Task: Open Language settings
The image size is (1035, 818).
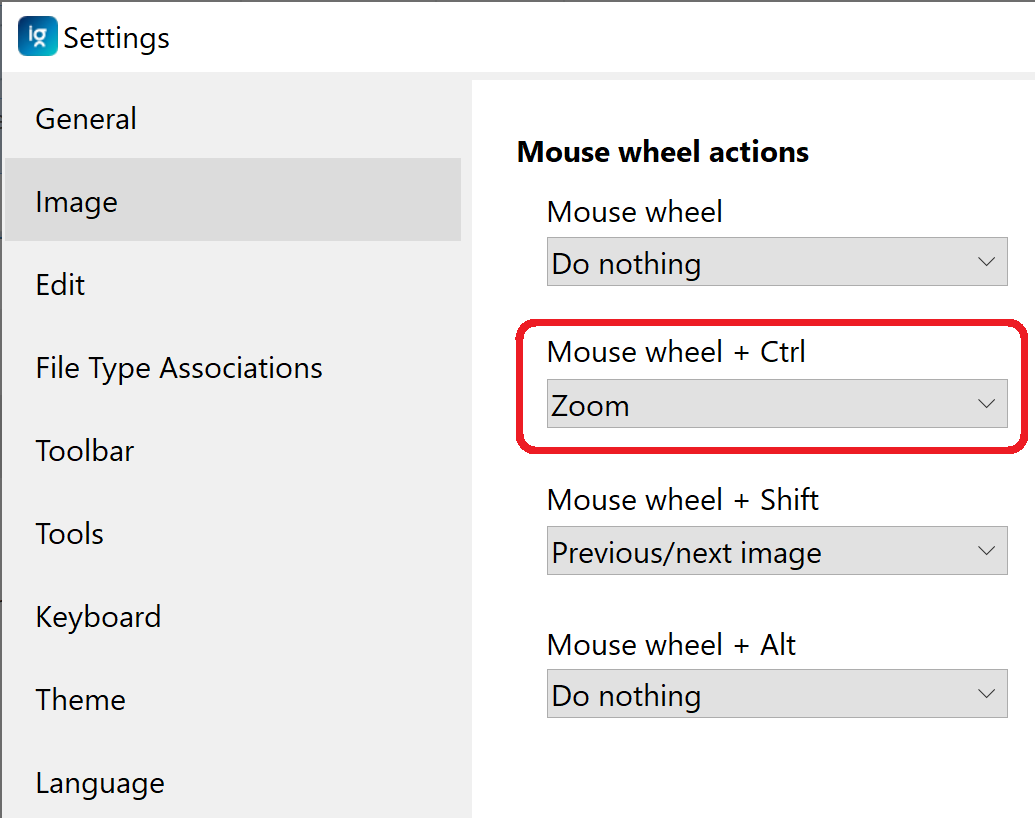Action: tap(99, 783)
